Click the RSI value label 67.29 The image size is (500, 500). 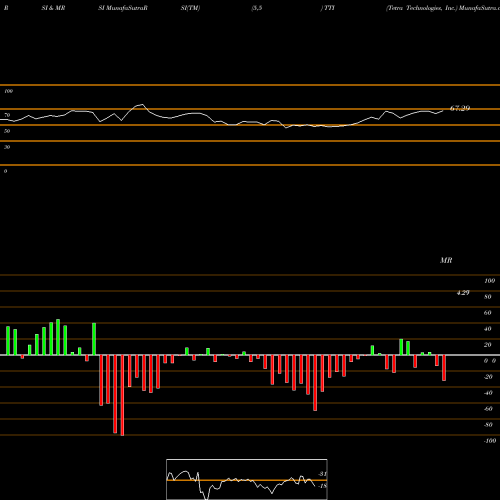point(460,108)
